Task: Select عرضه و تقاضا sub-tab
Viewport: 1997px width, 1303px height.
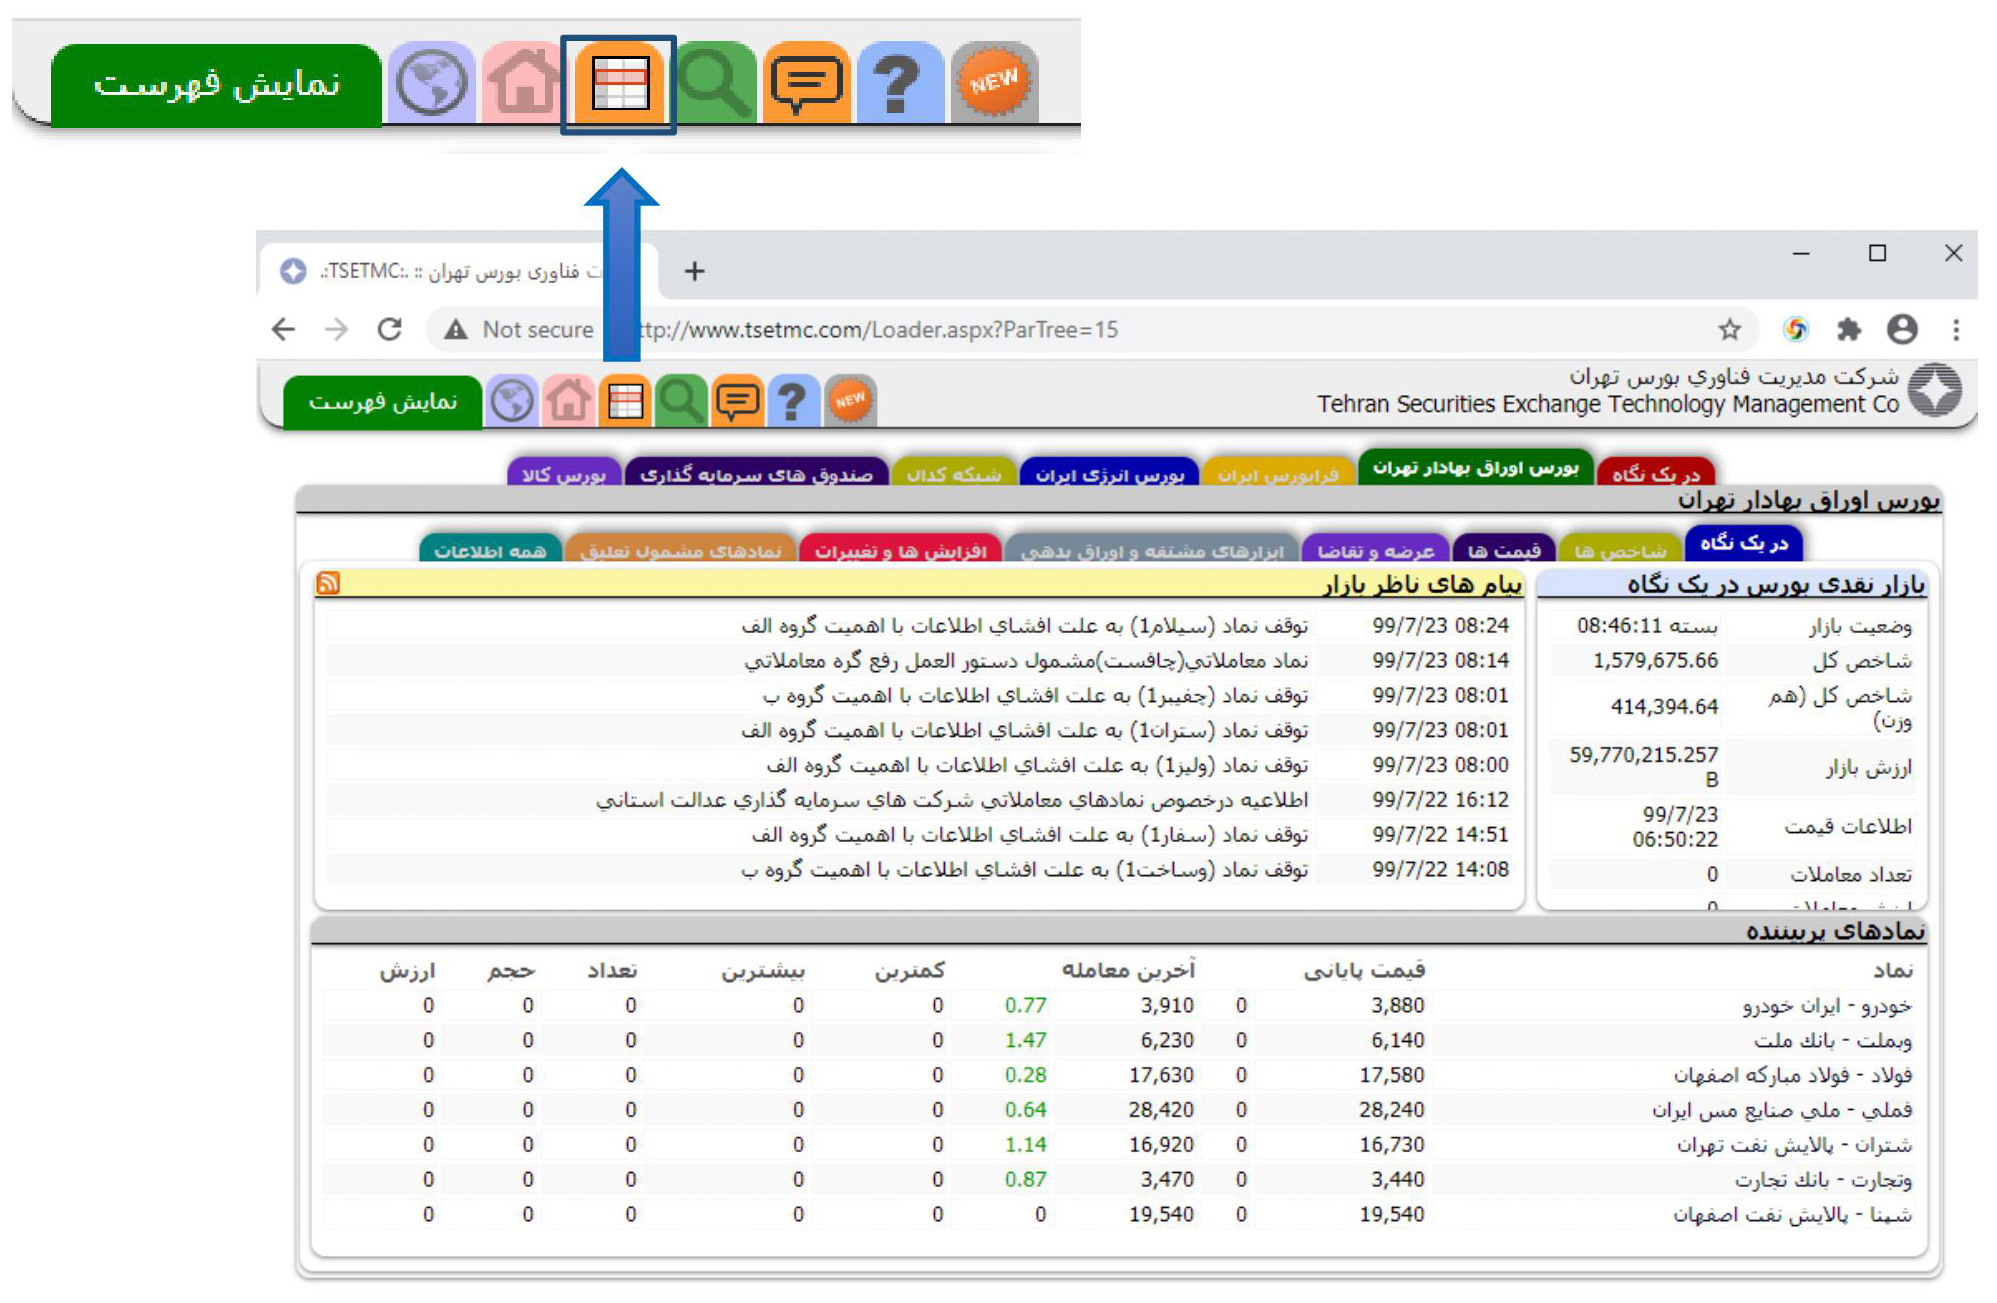Action: (x=1375, y=551)
